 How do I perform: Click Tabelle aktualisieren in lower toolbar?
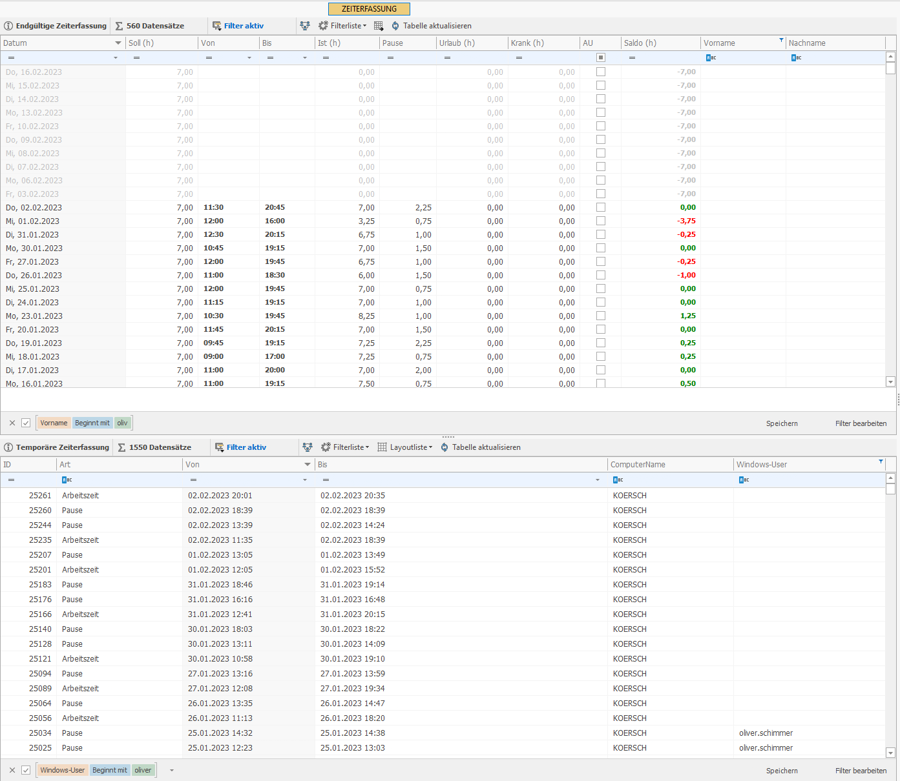486,447
